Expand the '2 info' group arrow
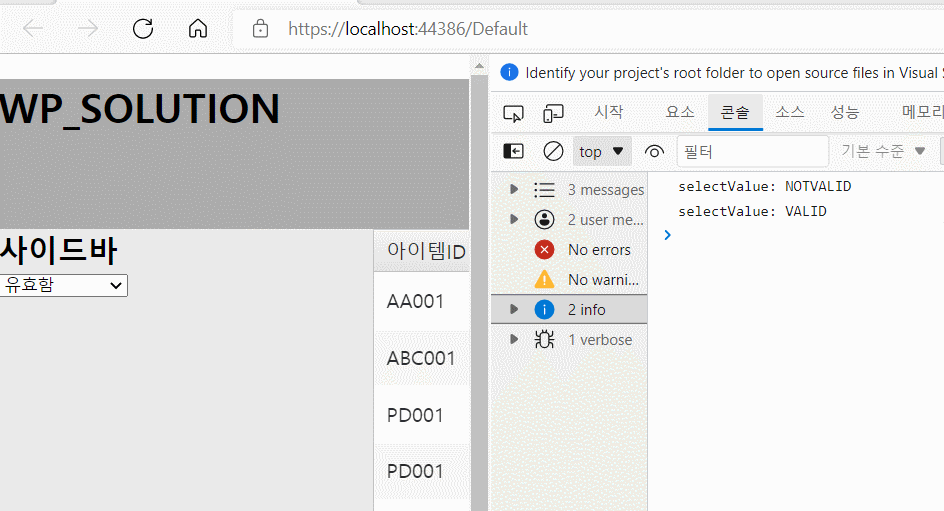 pos(514,309)
